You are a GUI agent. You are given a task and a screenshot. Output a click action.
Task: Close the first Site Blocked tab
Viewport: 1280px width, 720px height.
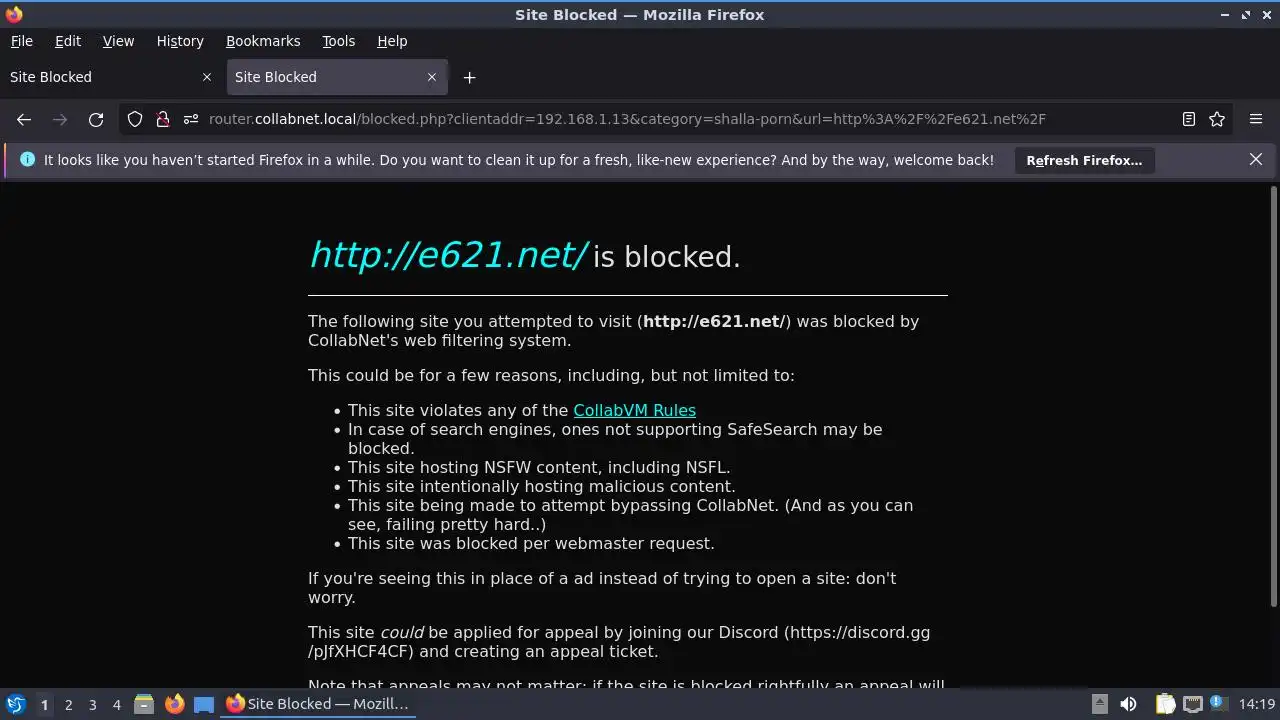207,77
